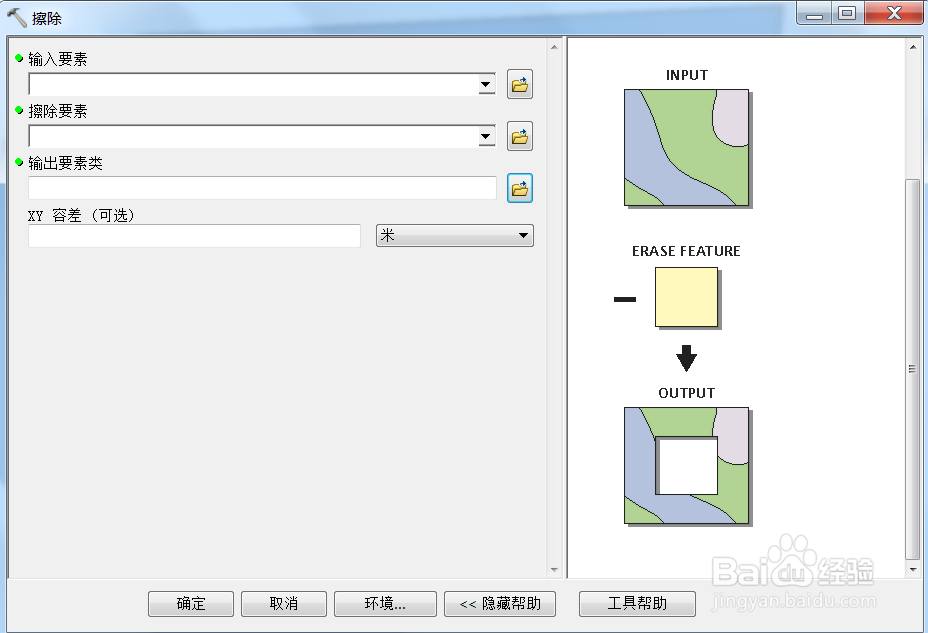
Task: Open the 环境... settings button
Action: [x=385, y=604]
